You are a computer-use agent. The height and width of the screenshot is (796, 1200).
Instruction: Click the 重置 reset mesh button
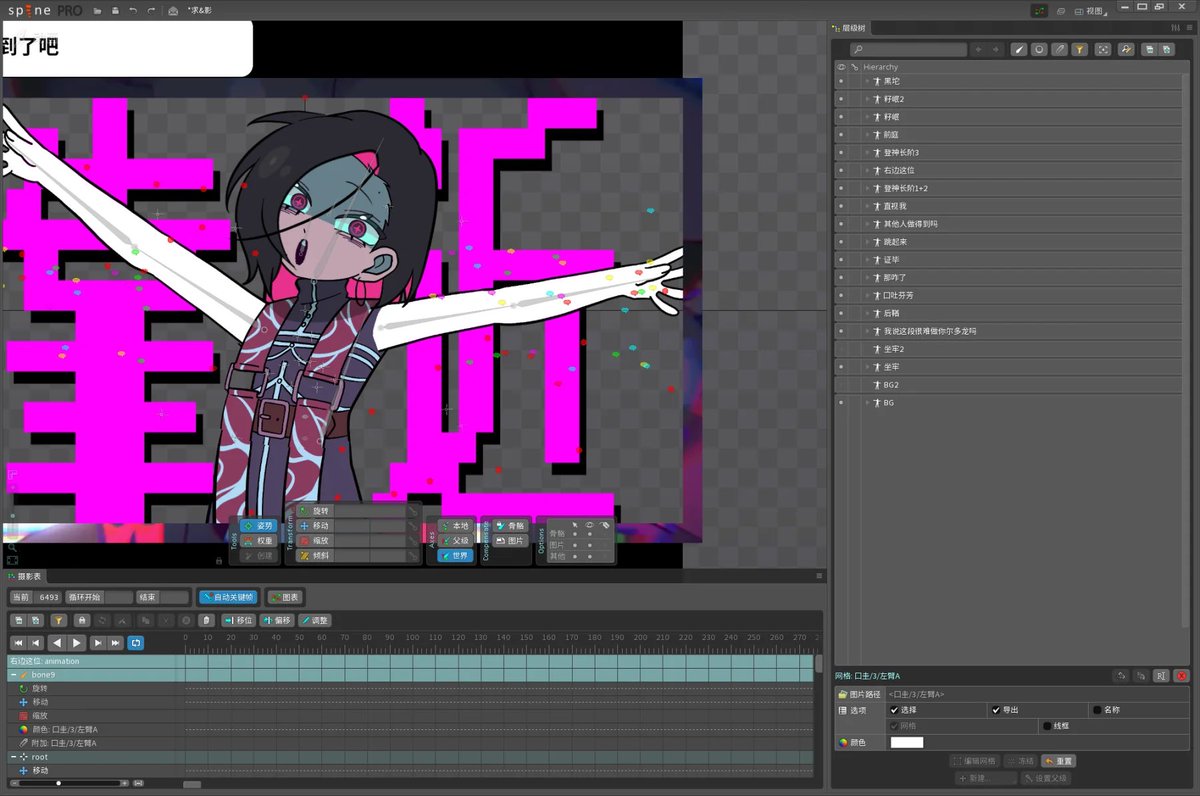coord(1059,761)
